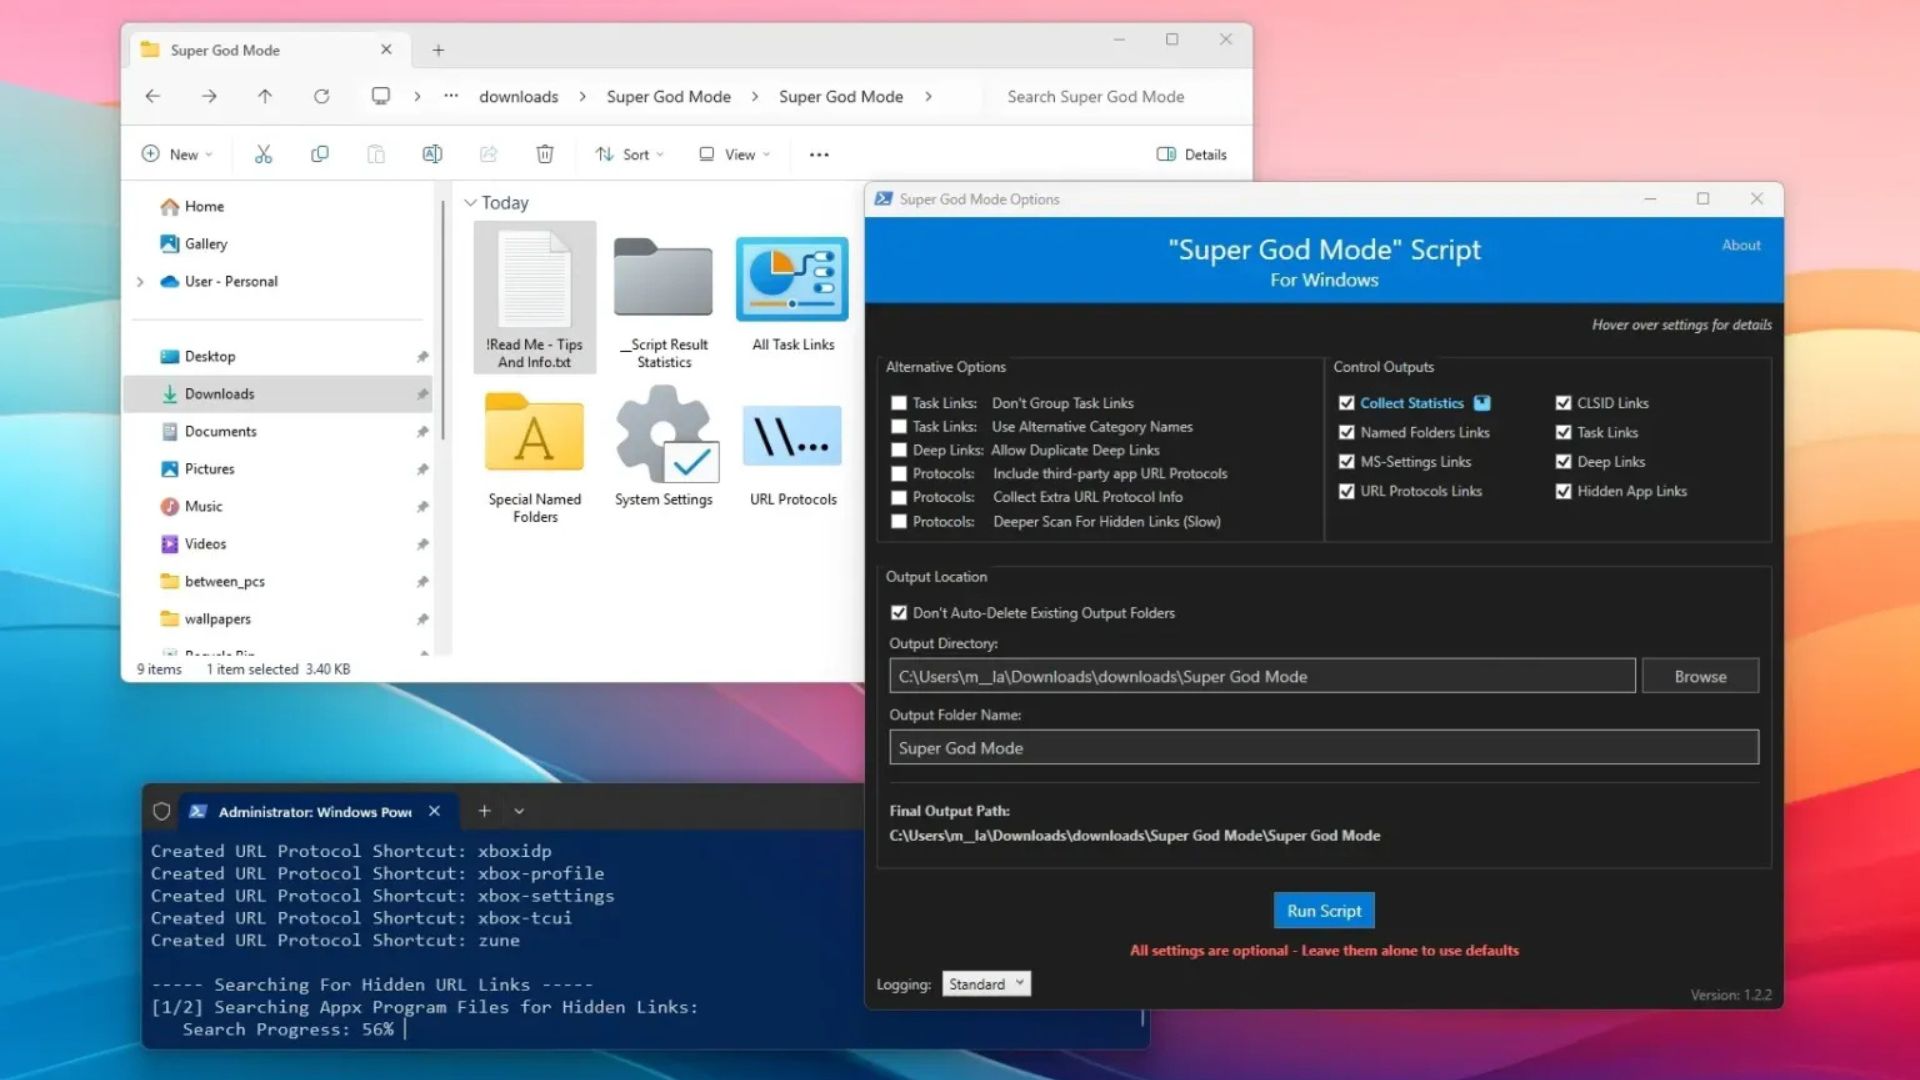Image resolution: width=1920 pixels, height=1080 pixels.
Task: Open the Sort options dropdown
Action: click(629, 154)
